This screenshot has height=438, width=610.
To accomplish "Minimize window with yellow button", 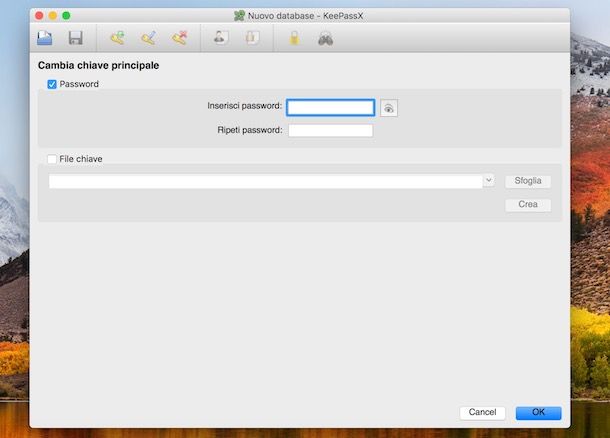I will click(53, 16).
